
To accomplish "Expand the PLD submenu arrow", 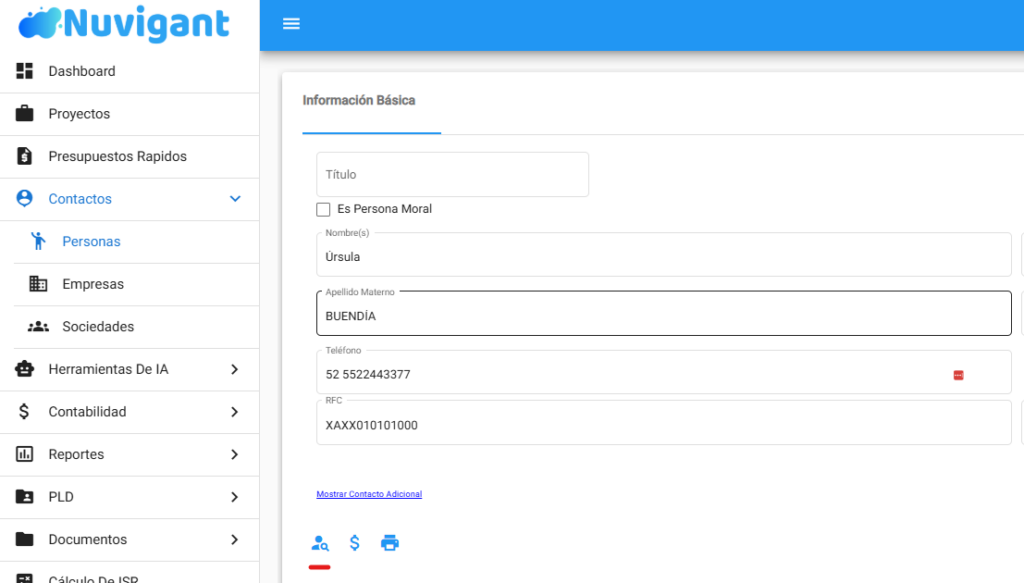I will [234, 497].
